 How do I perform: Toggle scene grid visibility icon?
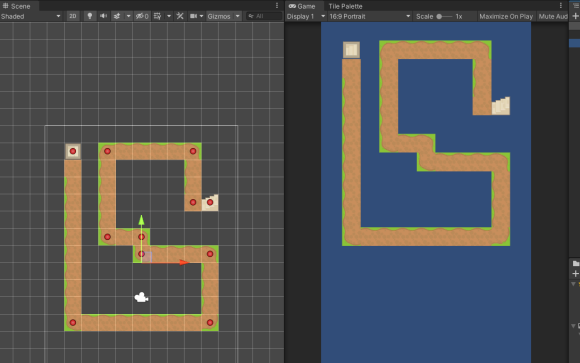pos(158,16)
